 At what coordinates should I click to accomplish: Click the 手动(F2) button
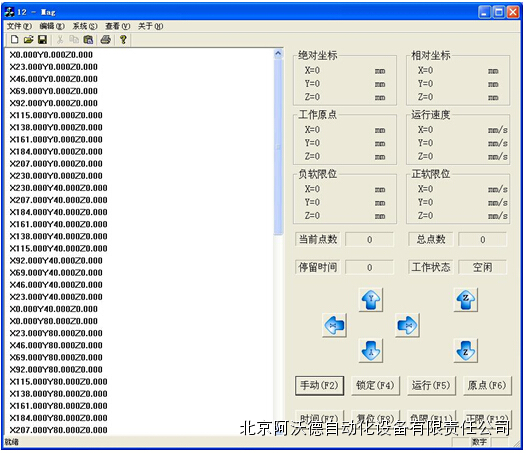click(x=319, y=386)
